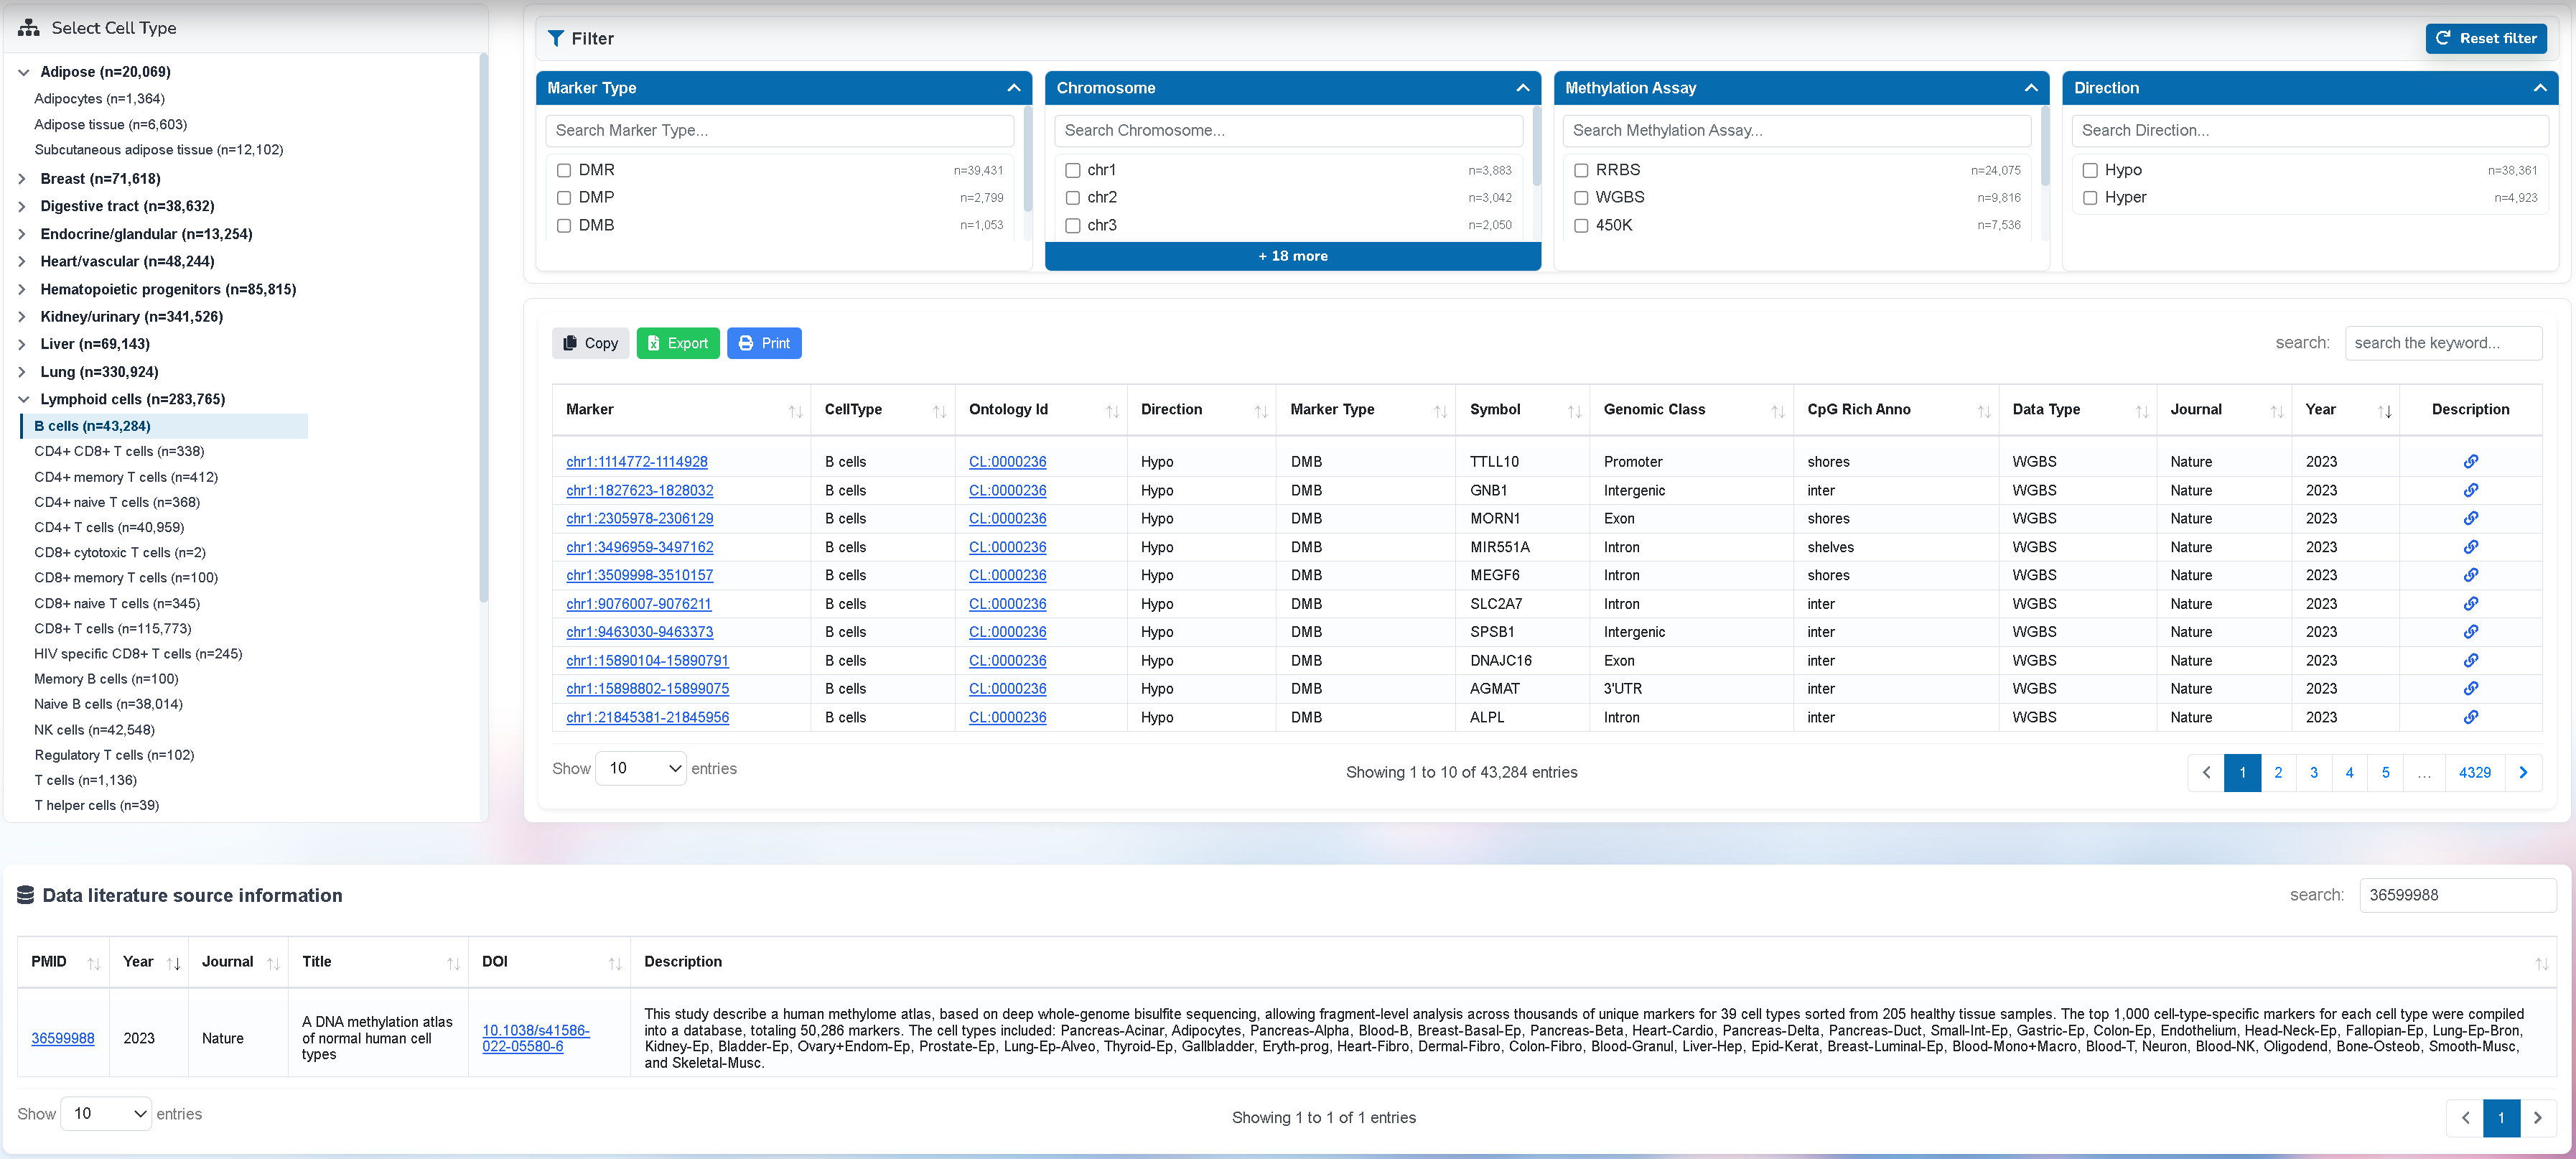Open description link for MEGF6 row
The image size is (2576, 1159).
[2470, 575]
